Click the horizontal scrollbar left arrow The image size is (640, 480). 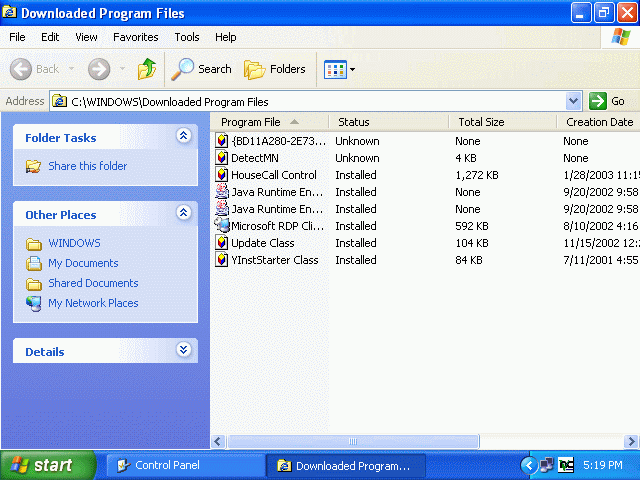click(x=218, y=441)
